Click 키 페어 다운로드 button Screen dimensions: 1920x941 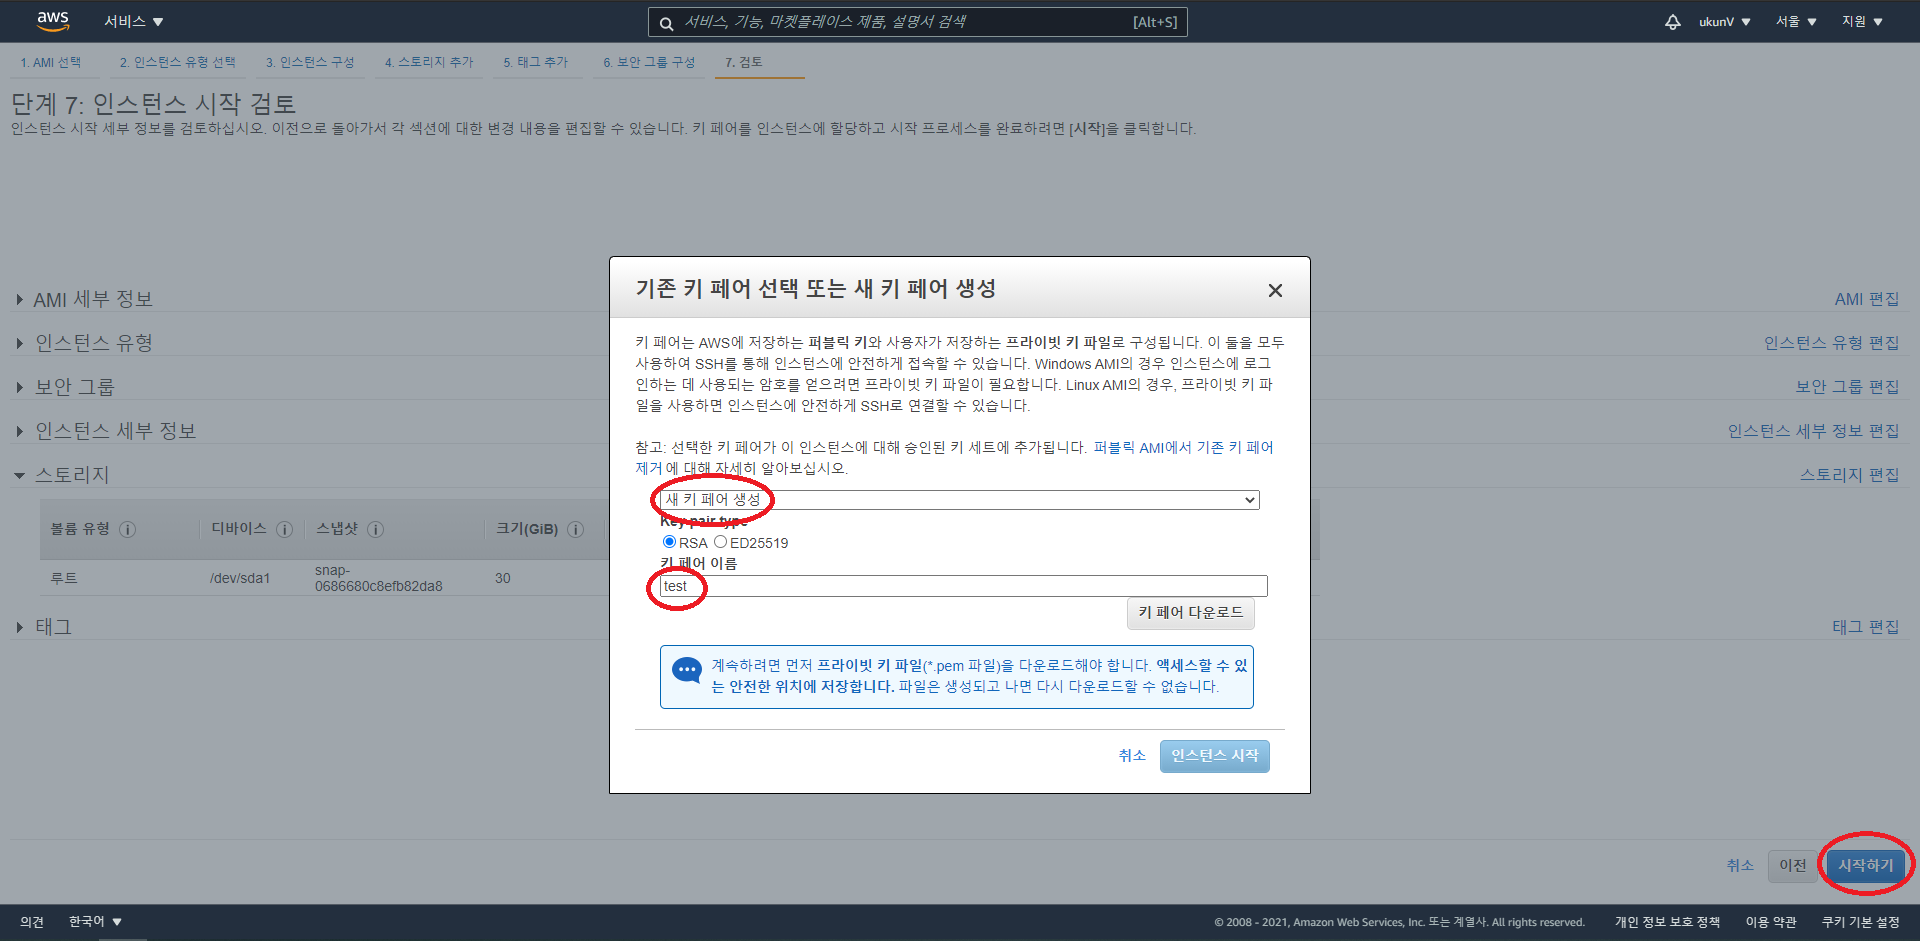(x=1190, y=613)
